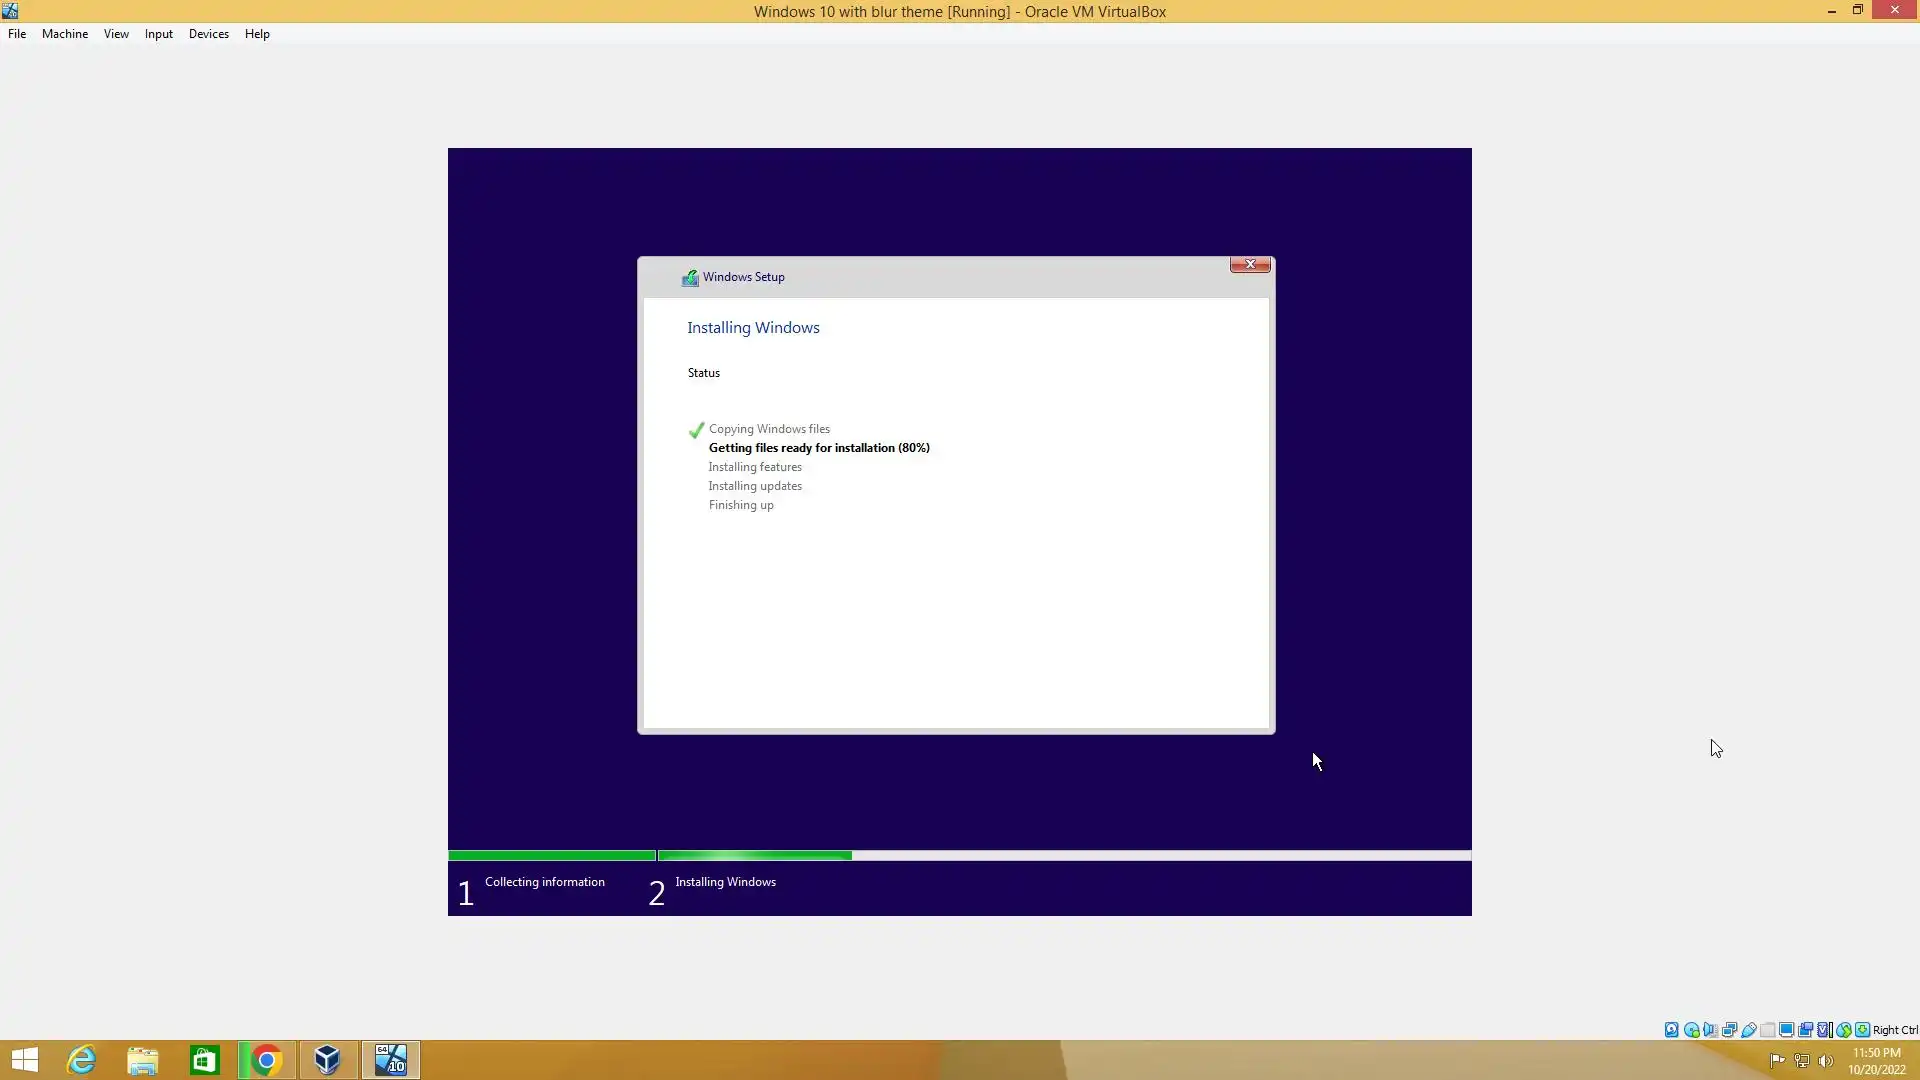Click the shared folders status icon

pos(1767,1030)
